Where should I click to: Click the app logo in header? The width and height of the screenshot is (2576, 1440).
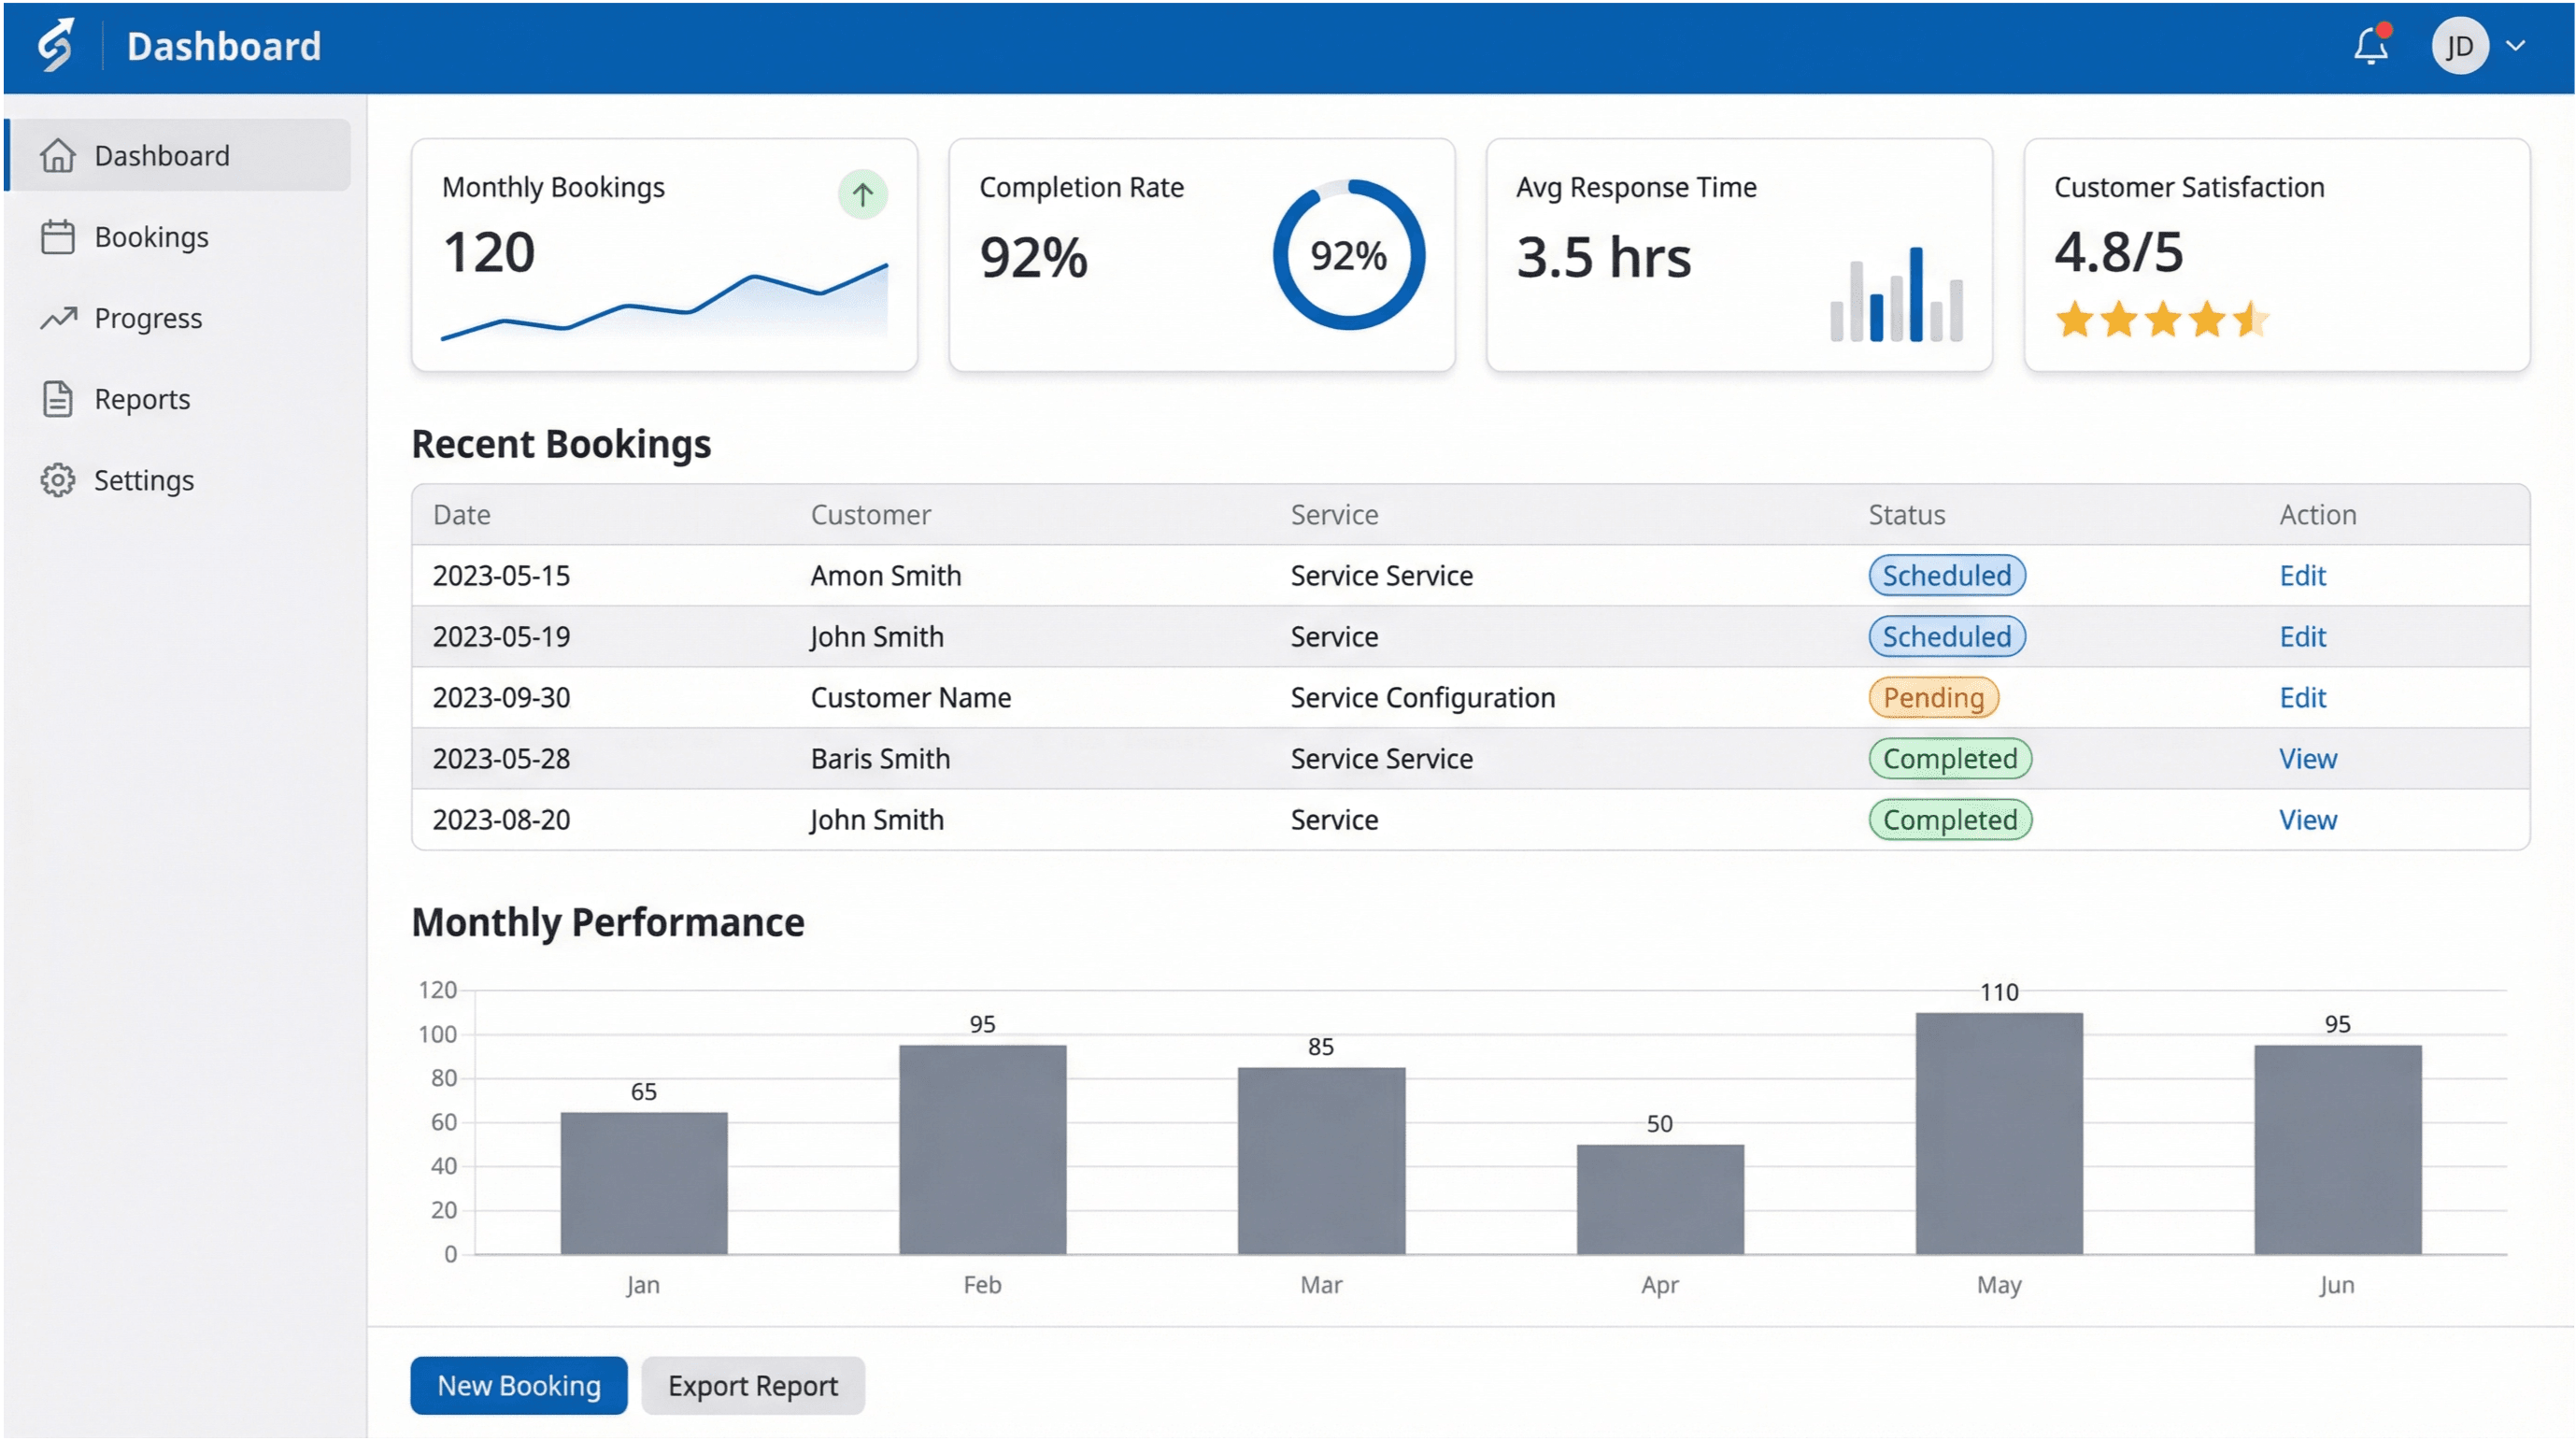(56, 46)
